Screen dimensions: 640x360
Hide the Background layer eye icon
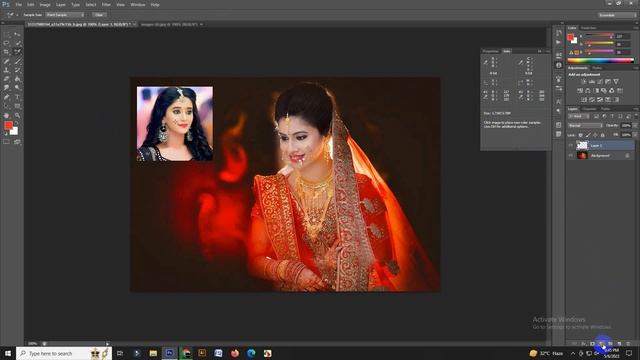(x=571, y=156)
